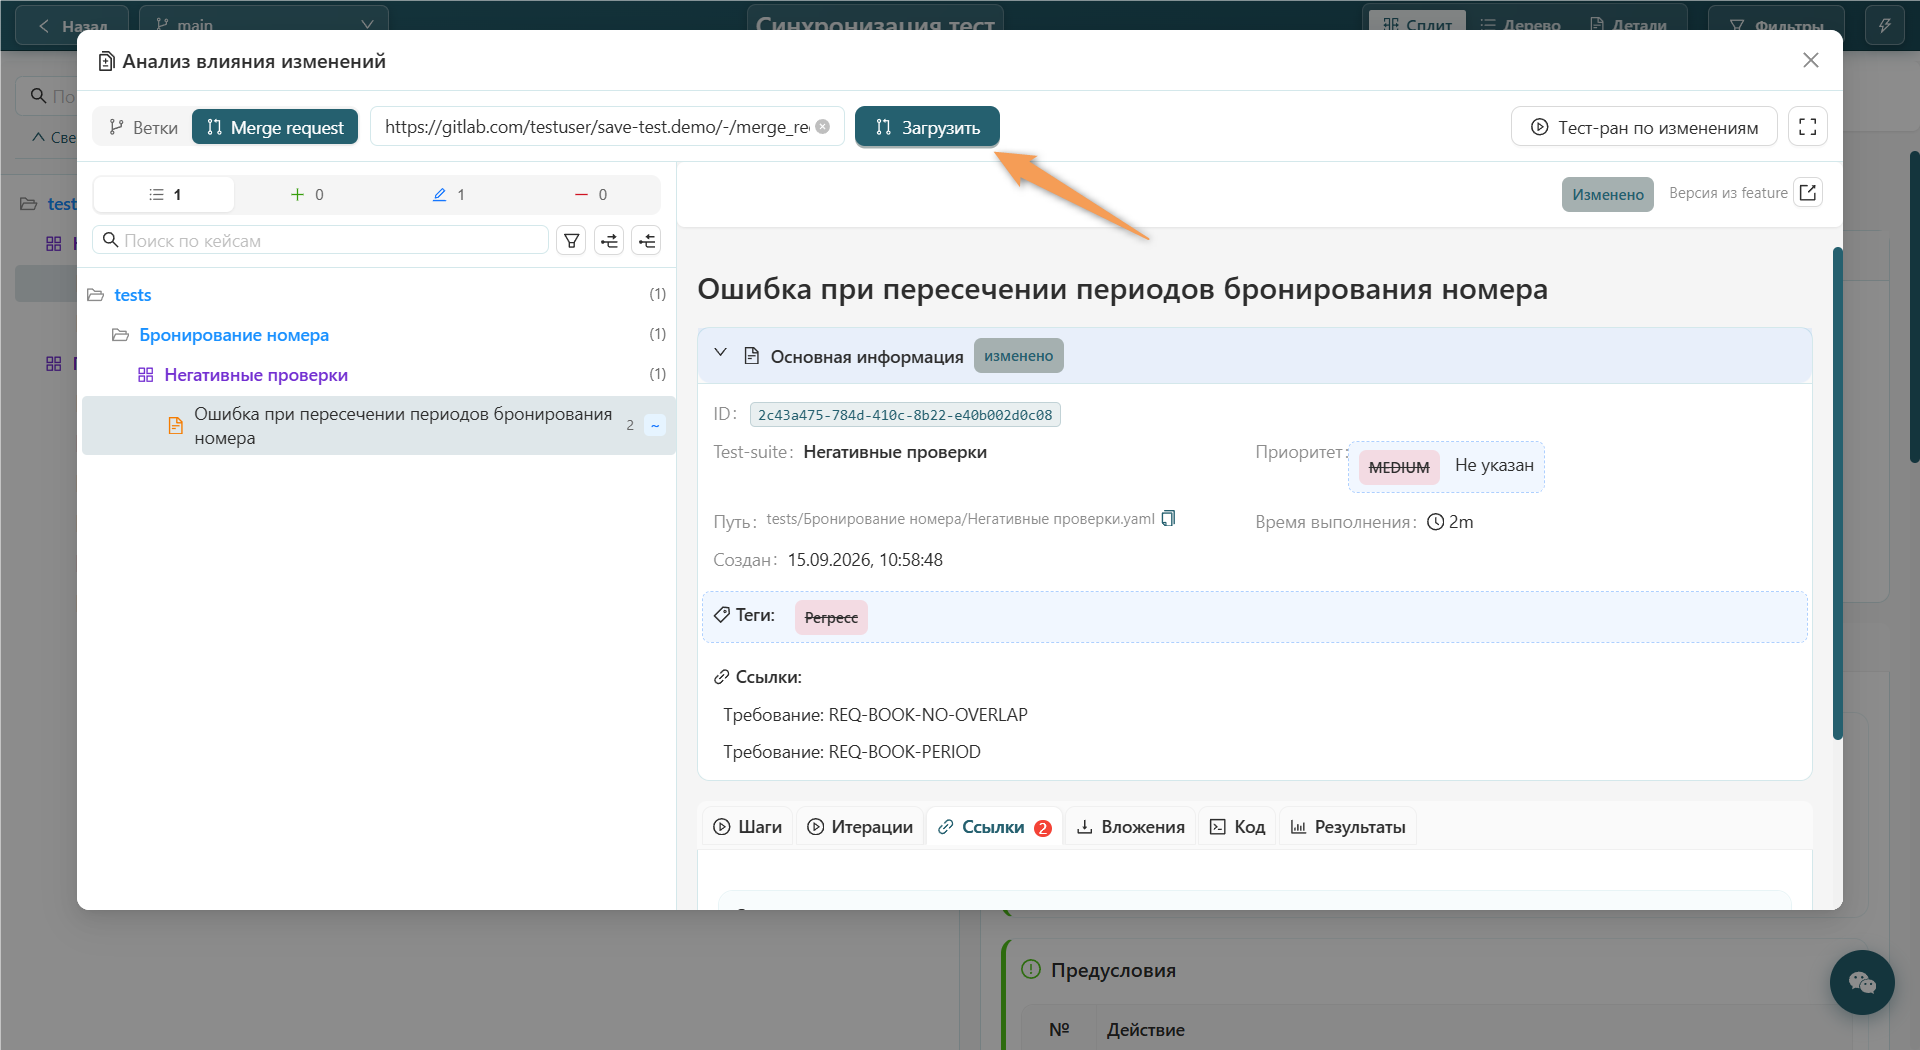Open the chat support bubble
Screen dimensions: 1920x1050
(1862, 982)
